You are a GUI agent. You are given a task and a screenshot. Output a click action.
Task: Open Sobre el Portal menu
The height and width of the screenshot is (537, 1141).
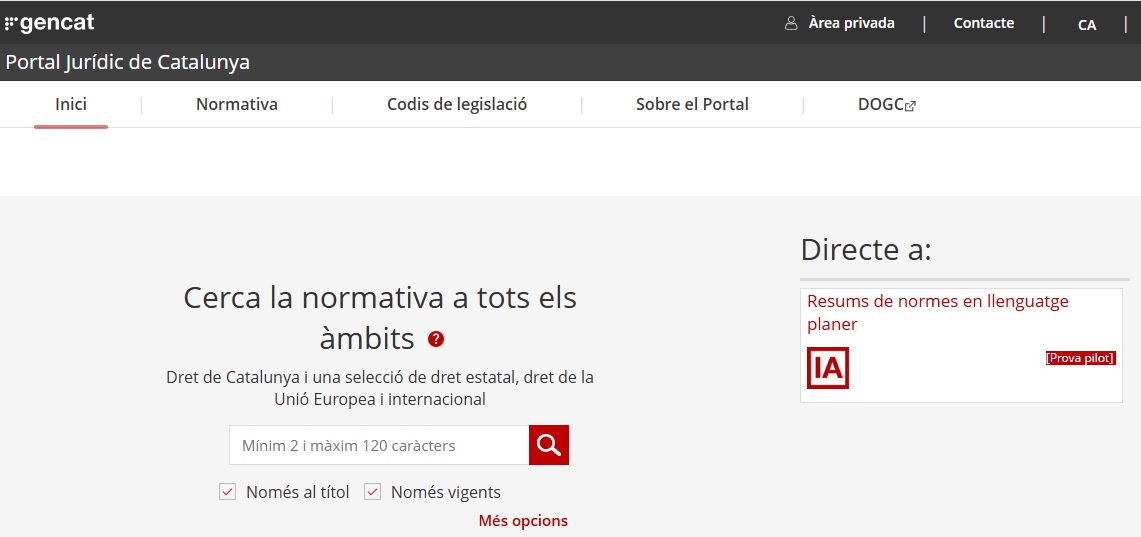pos(692,104)
